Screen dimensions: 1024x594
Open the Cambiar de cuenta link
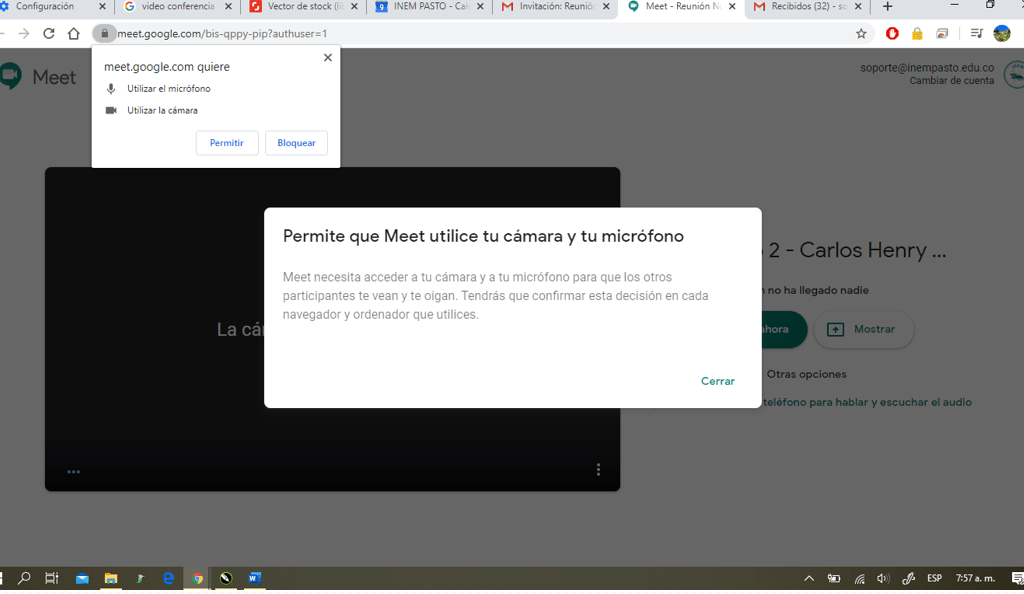[952, 81]
